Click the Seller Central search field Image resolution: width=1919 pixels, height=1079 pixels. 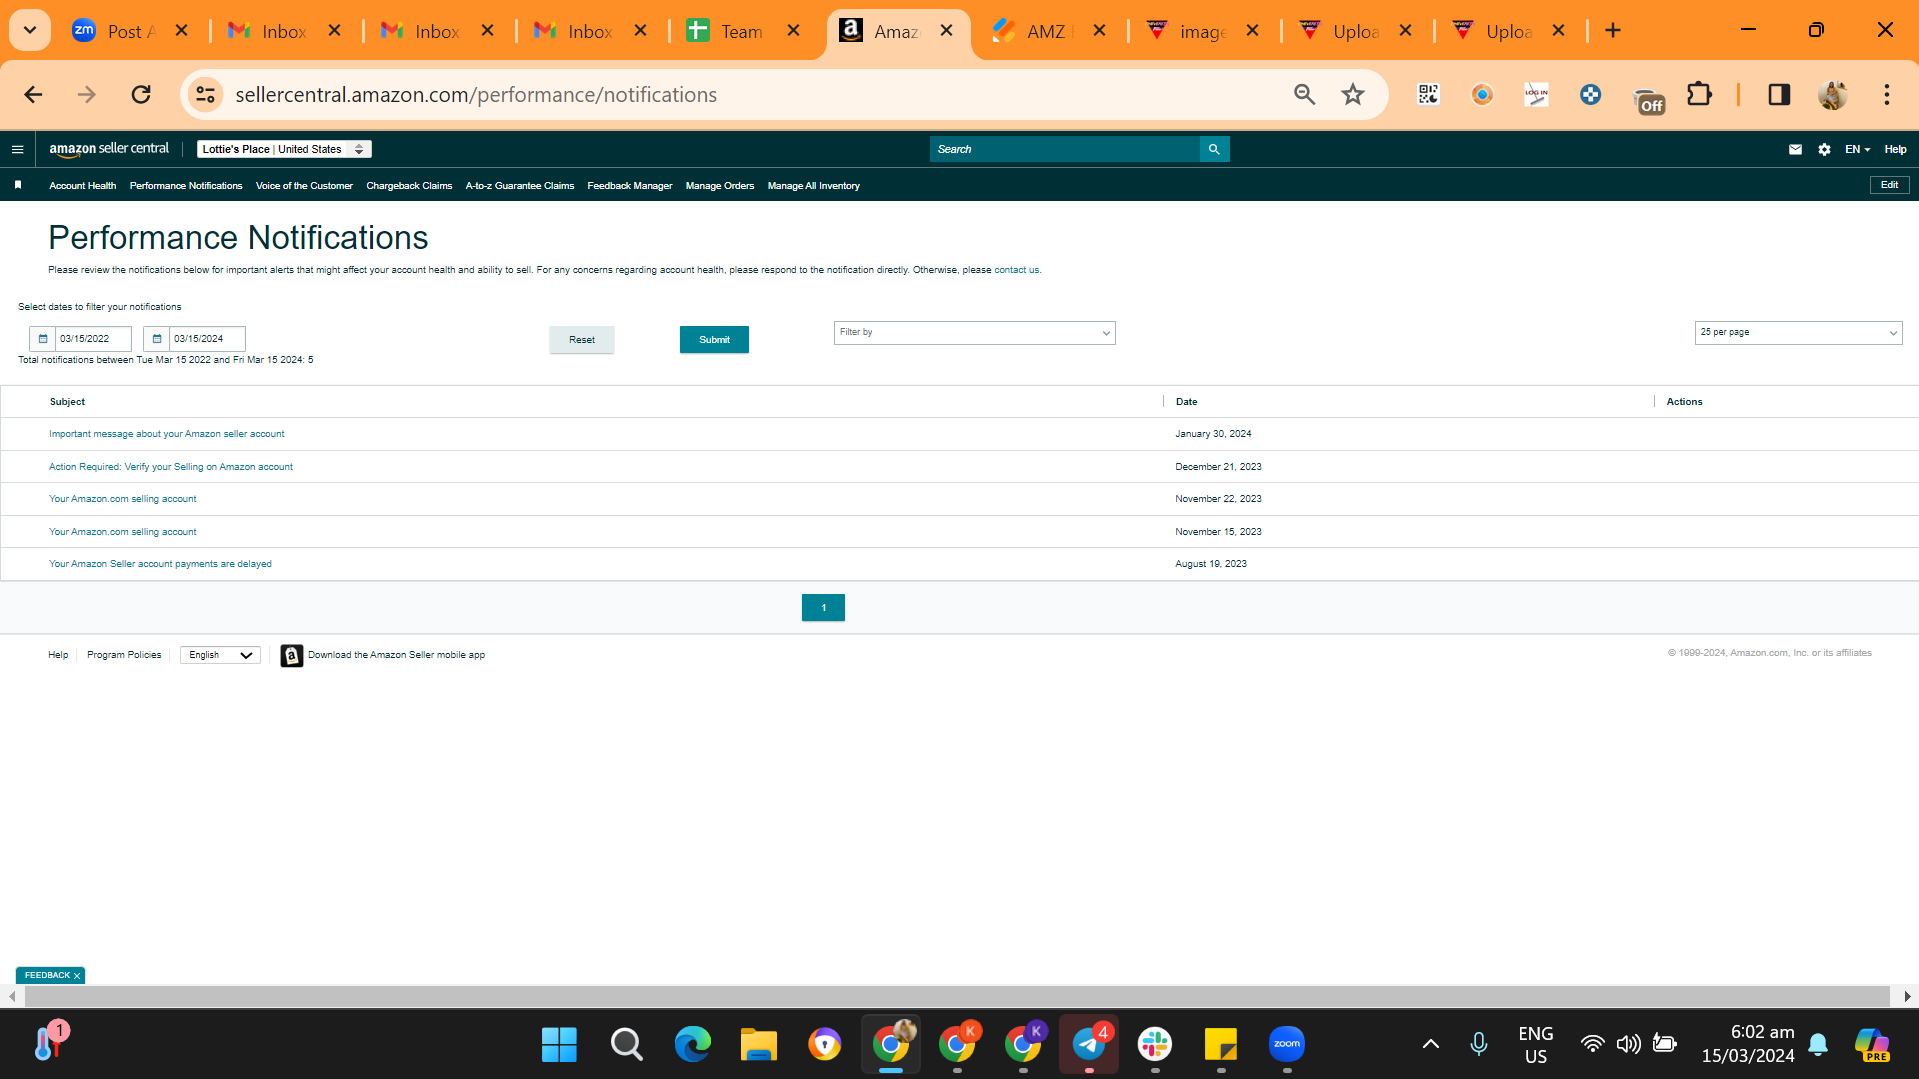point(1065,149)
